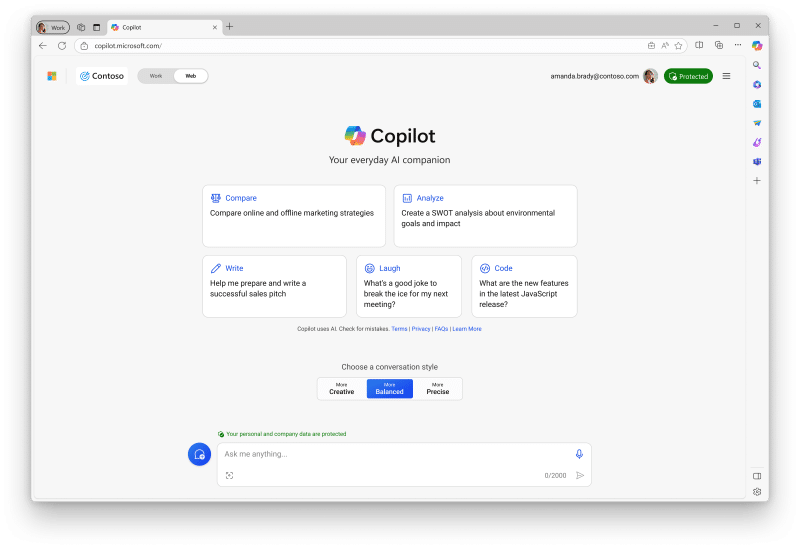Click the green Protected badge
Image resolution: width=800 pixels, height=548 pixels.
tap(688, 76)
